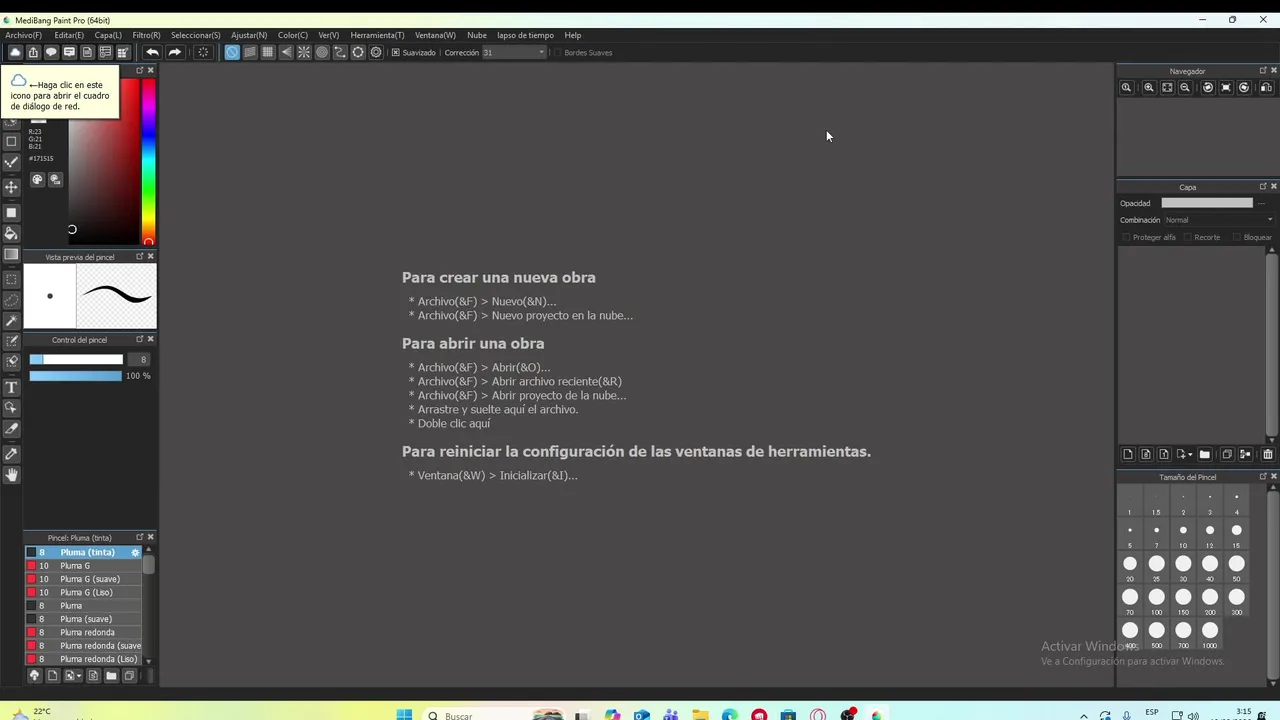Click the brush stroke preview thumbnail
1280x720 pixels.
[116, 296]
